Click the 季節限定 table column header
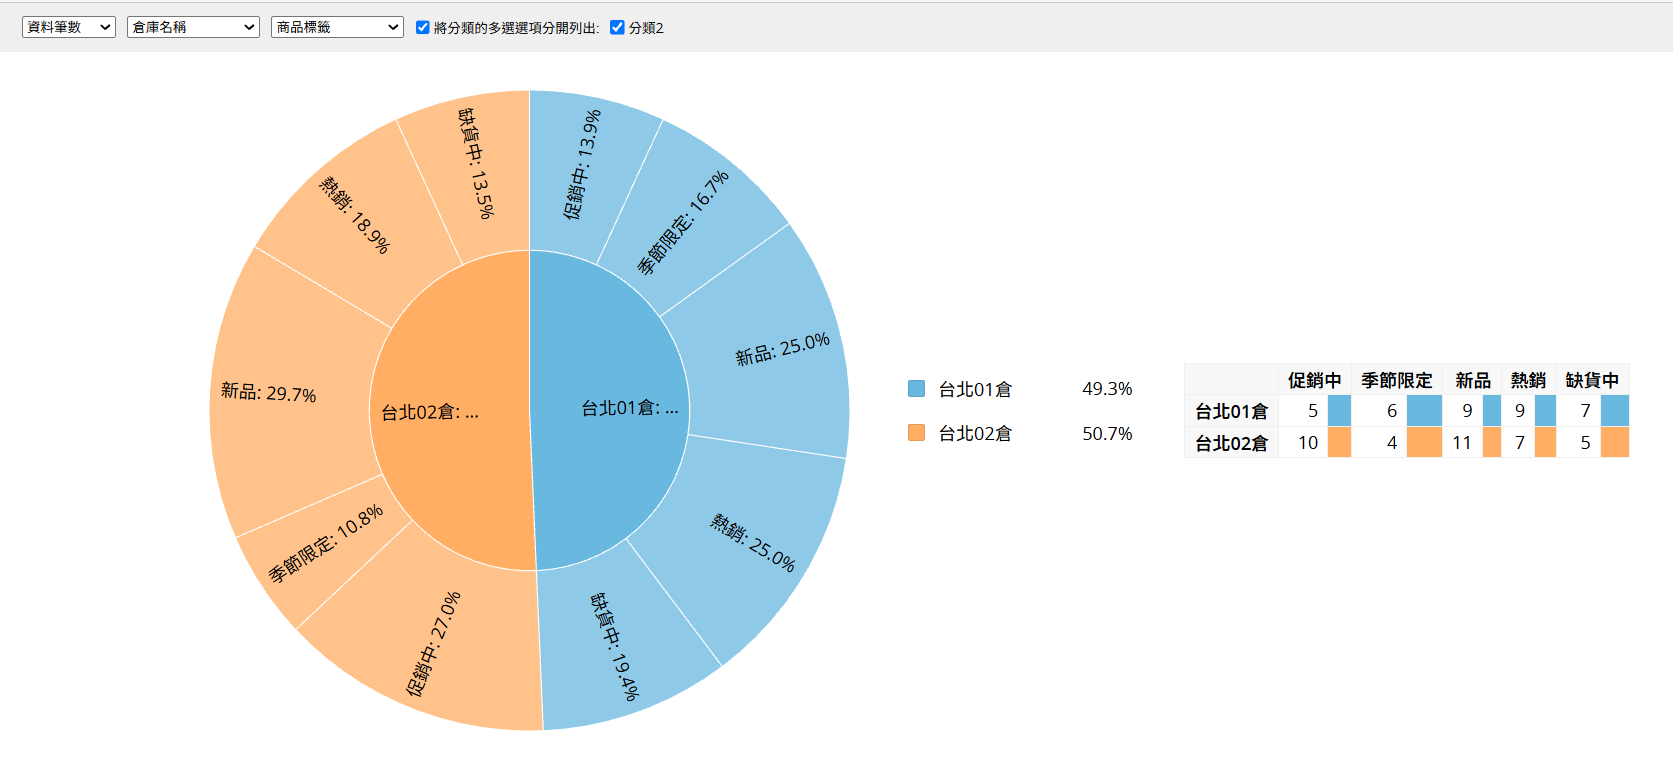Image resolution: width=1673 pixels, height=767 pixels. pyautogui.click(x=1396, y=380)
